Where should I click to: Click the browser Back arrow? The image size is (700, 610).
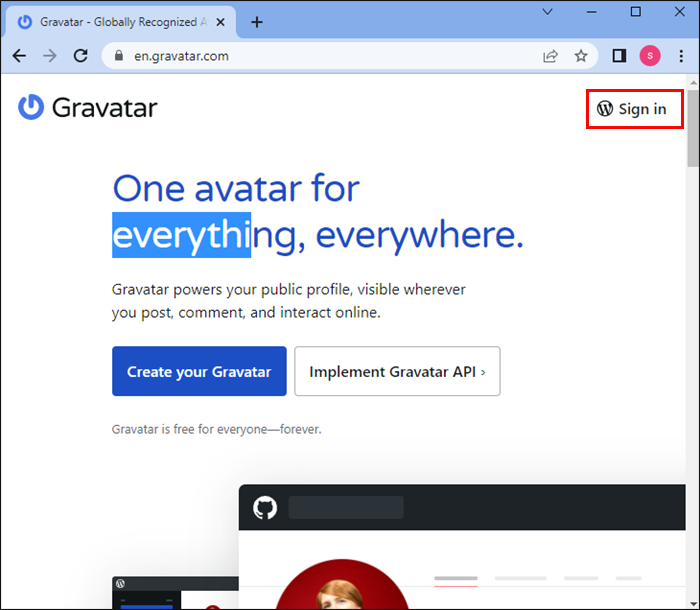point(19,56)
